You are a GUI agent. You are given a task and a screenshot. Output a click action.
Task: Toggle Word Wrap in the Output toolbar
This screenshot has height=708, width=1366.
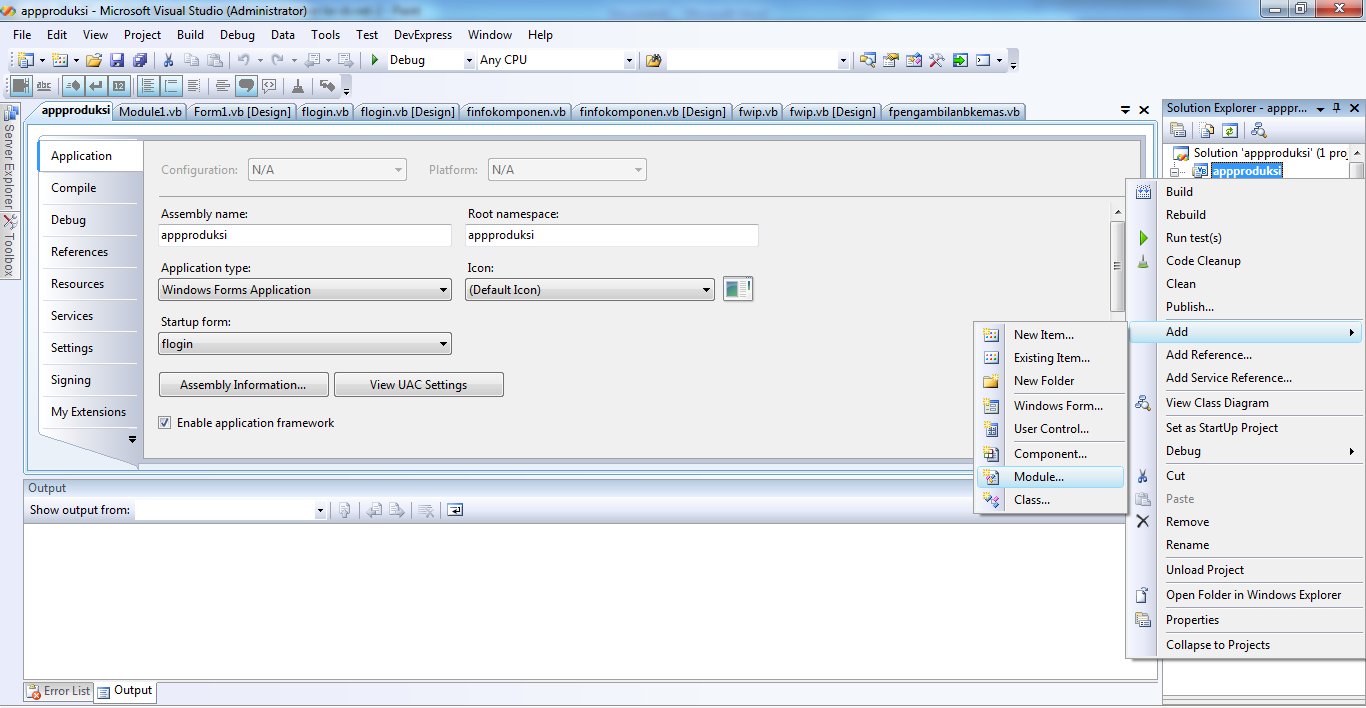point(455,510)
